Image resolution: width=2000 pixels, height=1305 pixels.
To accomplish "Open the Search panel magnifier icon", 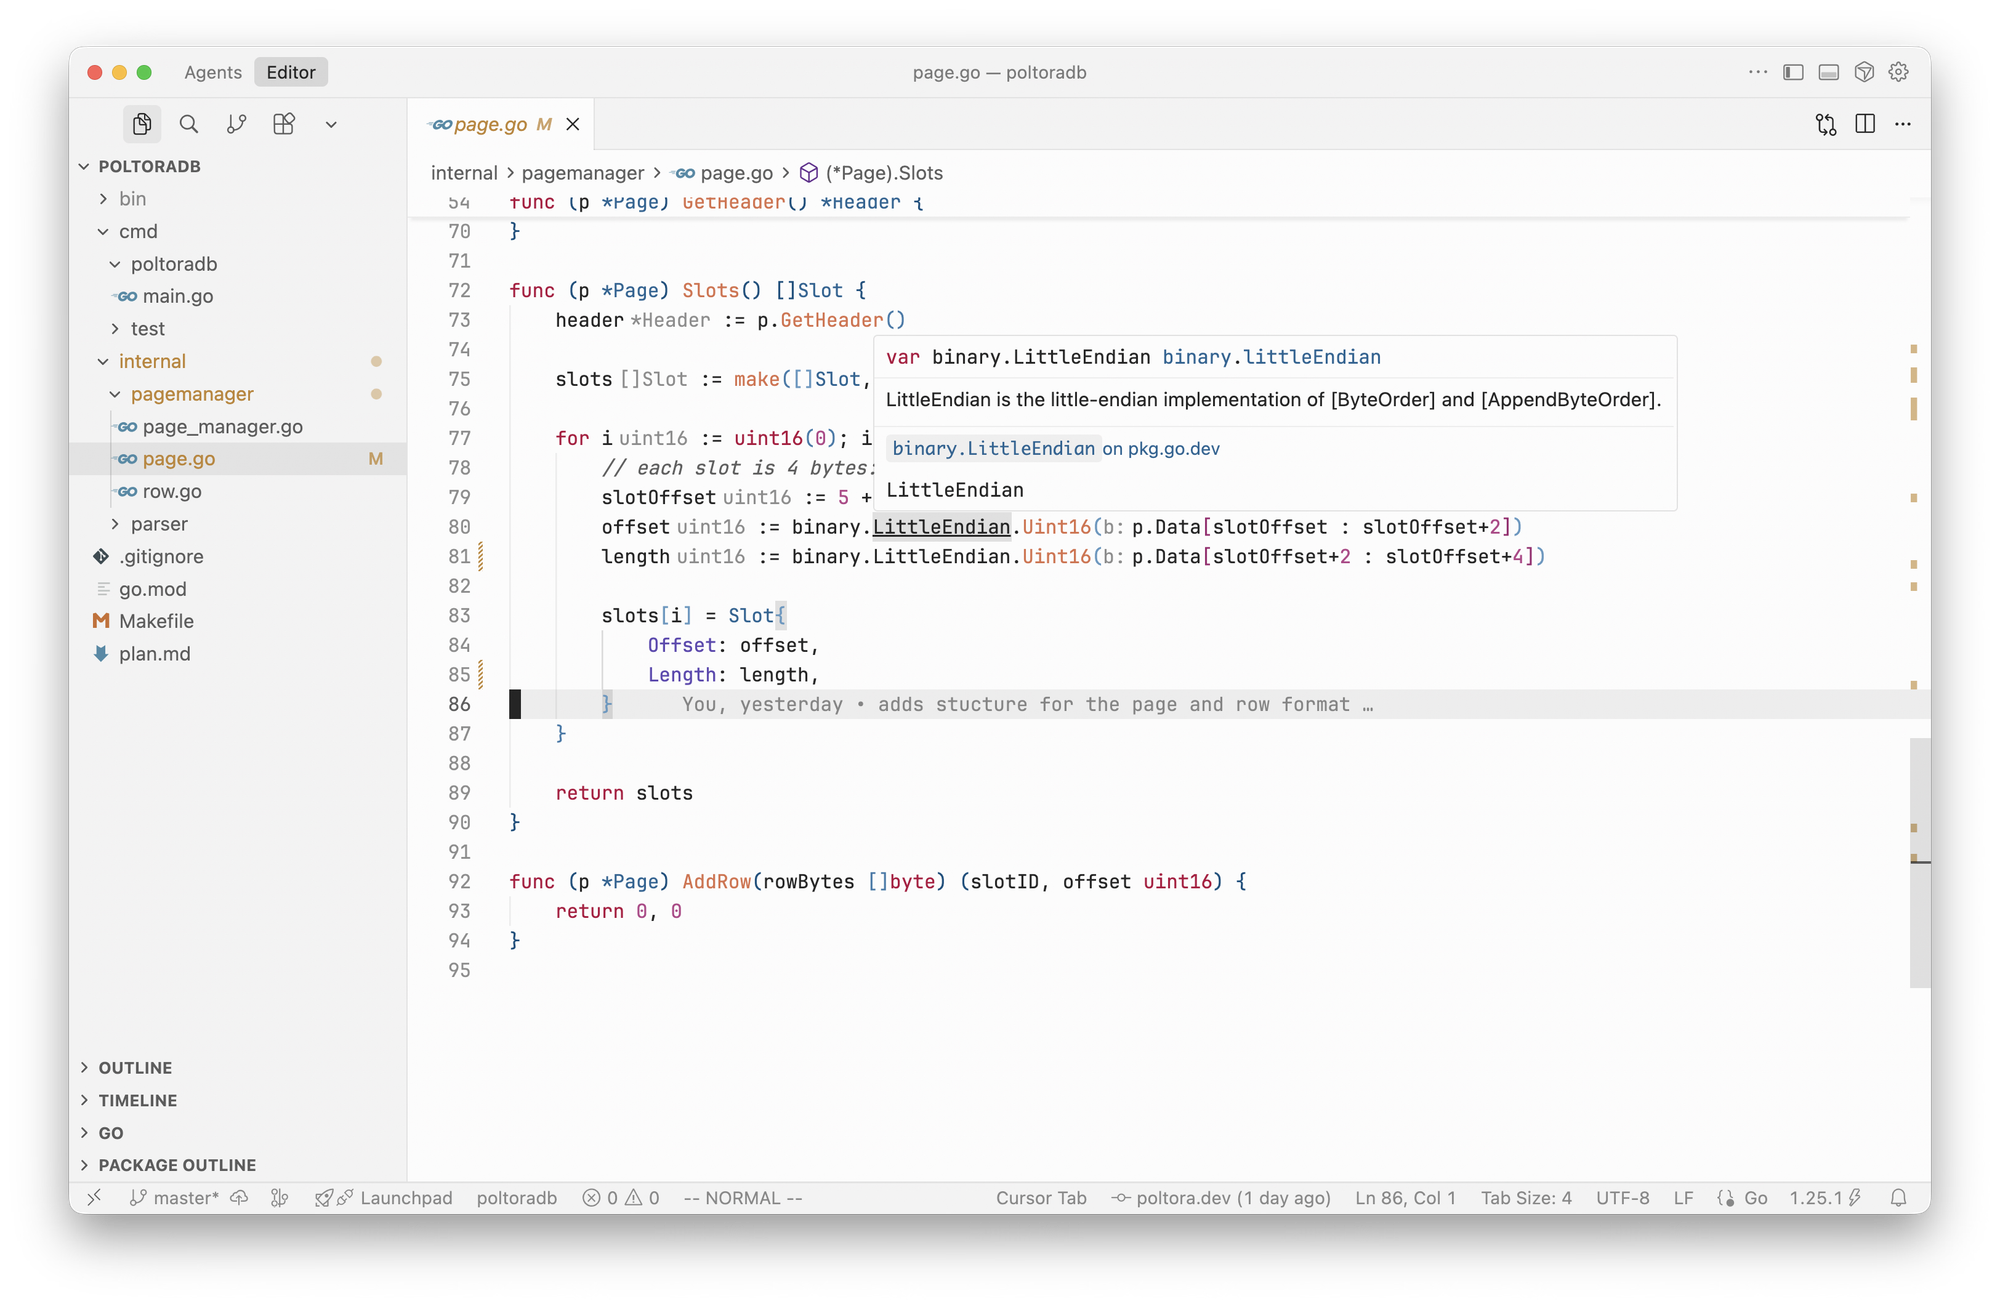I will 189,124.
